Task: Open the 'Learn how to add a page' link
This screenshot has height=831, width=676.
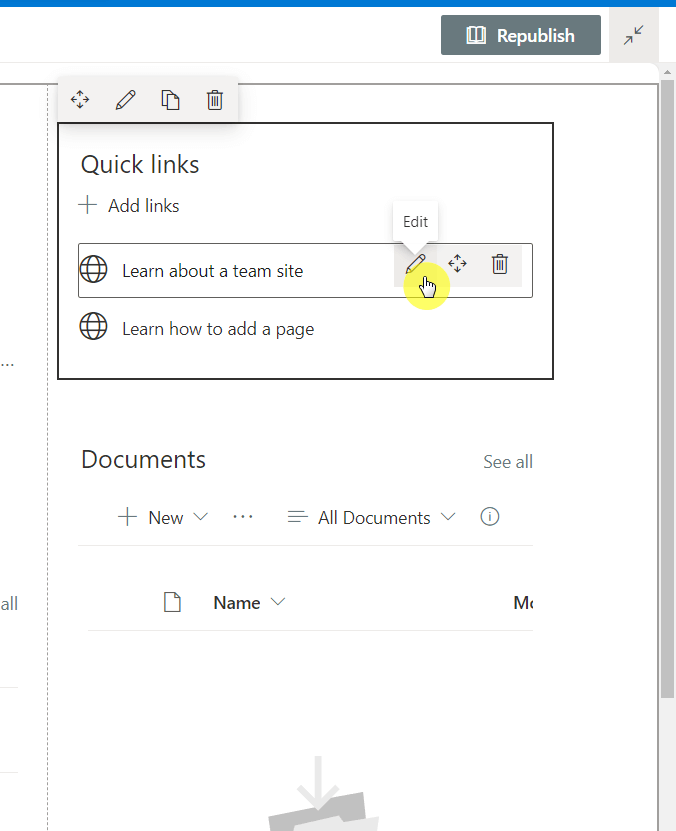Action: click(218, 329)
